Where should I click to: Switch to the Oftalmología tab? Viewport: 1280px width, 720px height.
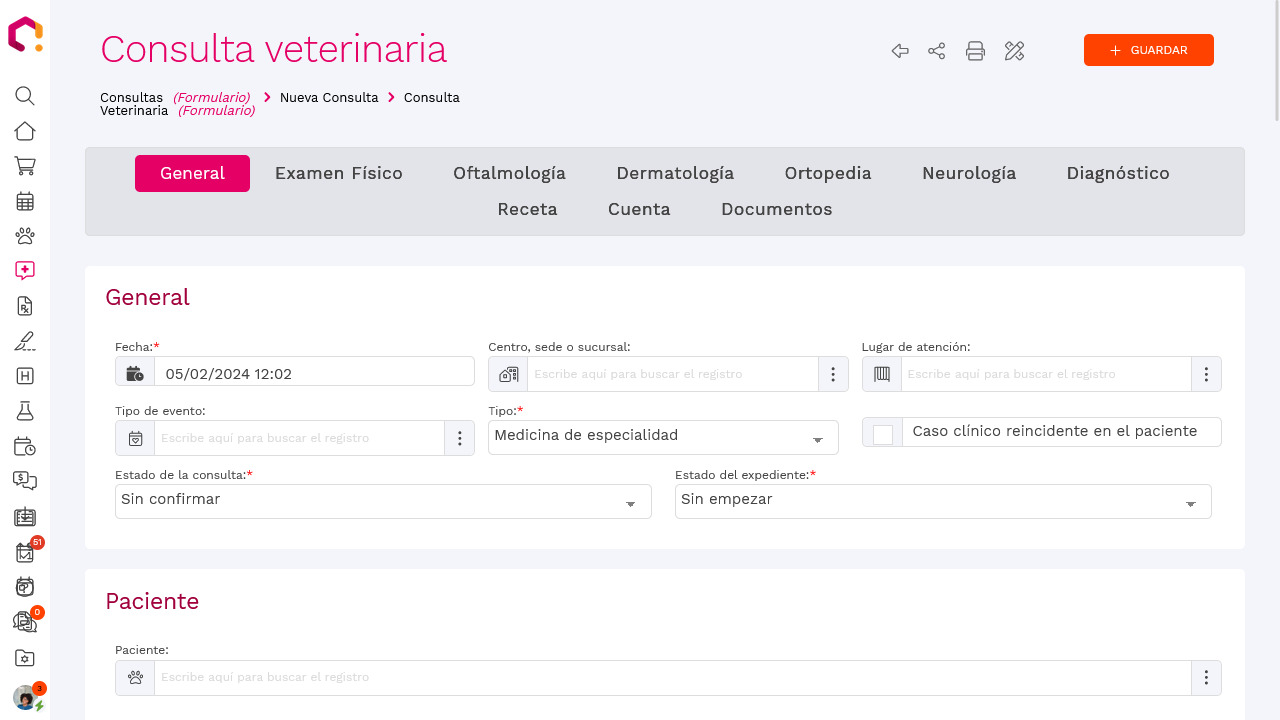click(509, 173)
